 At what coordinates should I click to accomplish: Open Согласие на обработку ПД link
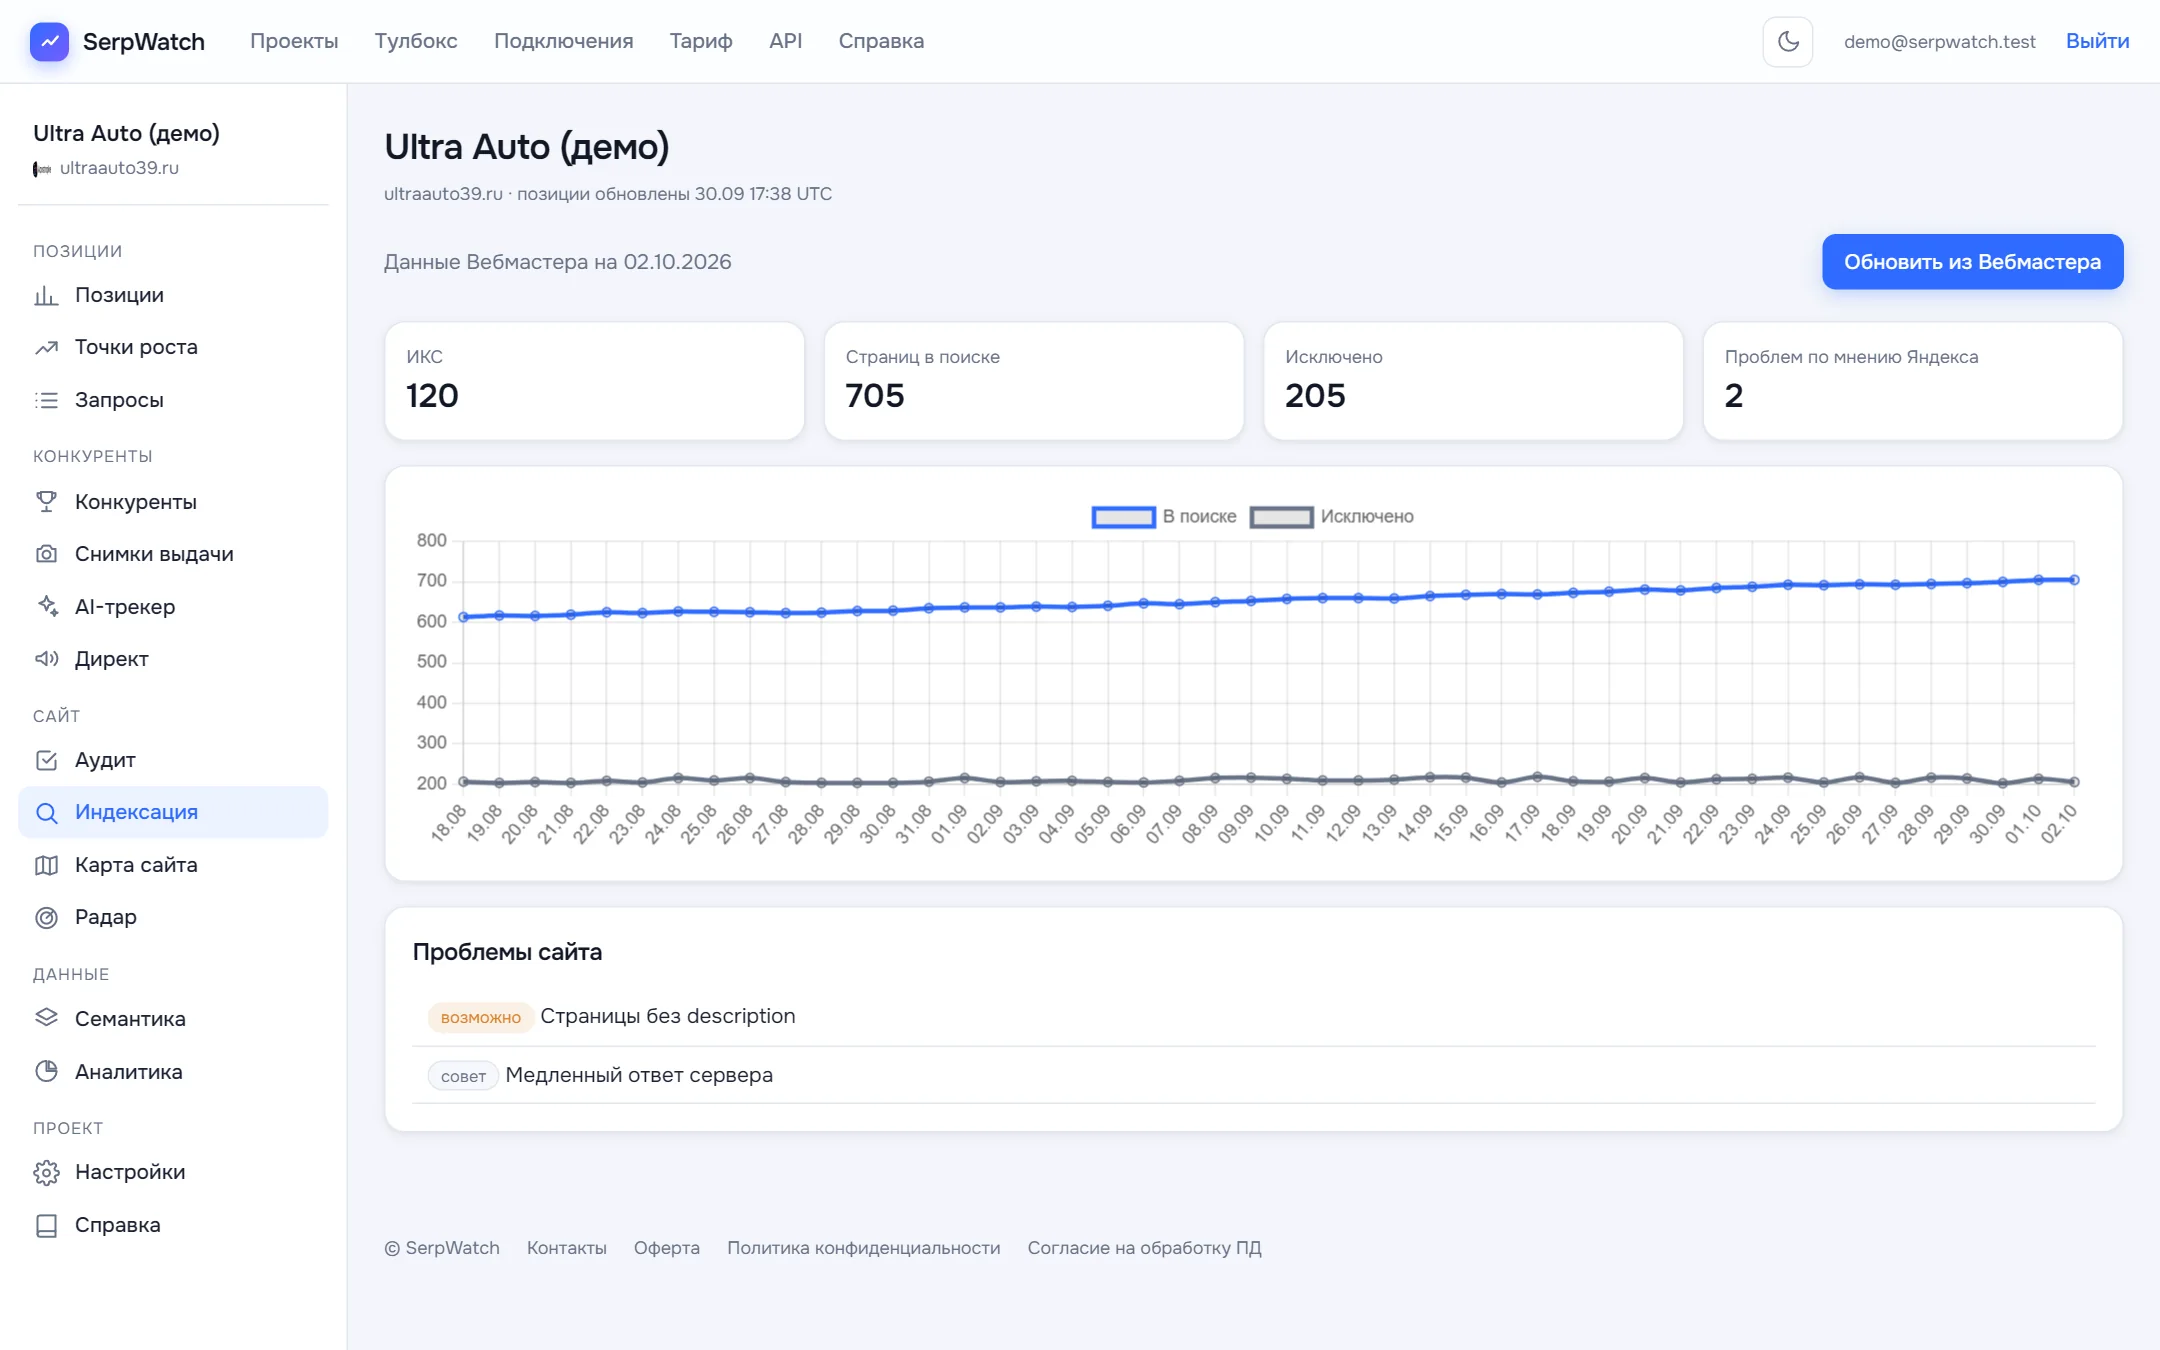click(1145, 1248)
